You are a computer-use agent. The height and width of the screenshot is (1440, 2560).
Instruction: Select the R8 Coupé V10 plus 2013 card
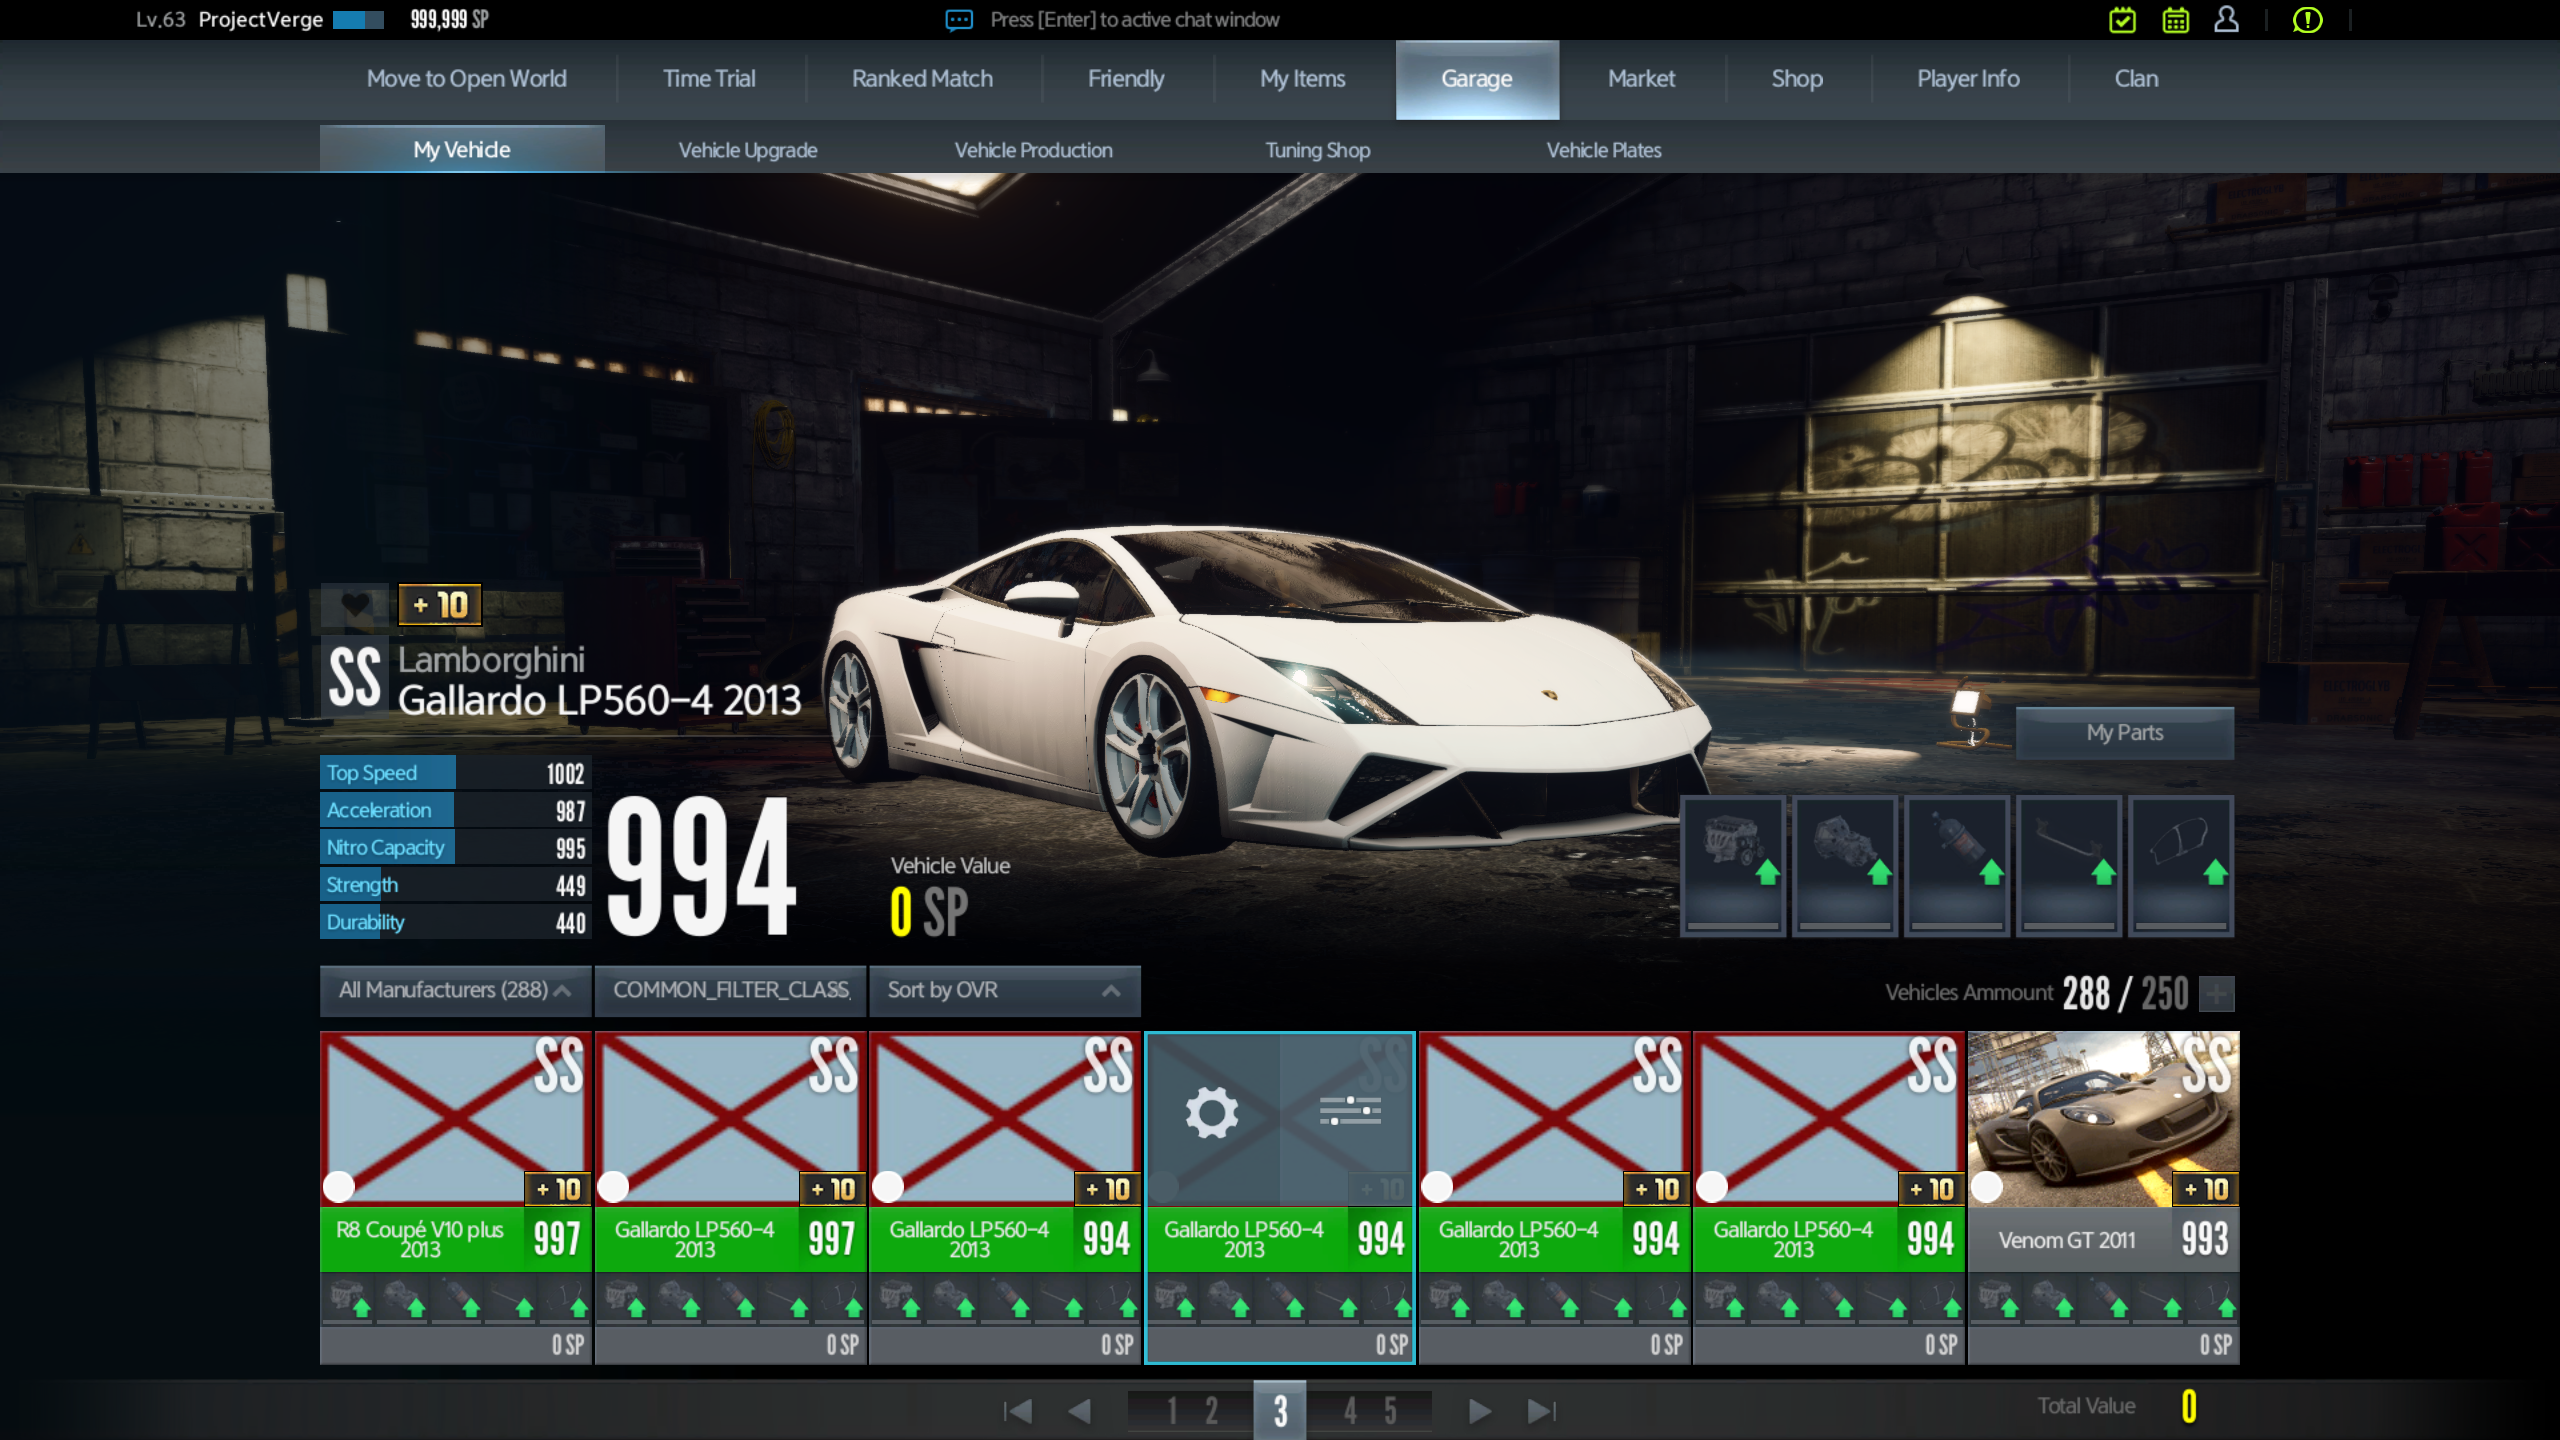tap(456, 1198)
